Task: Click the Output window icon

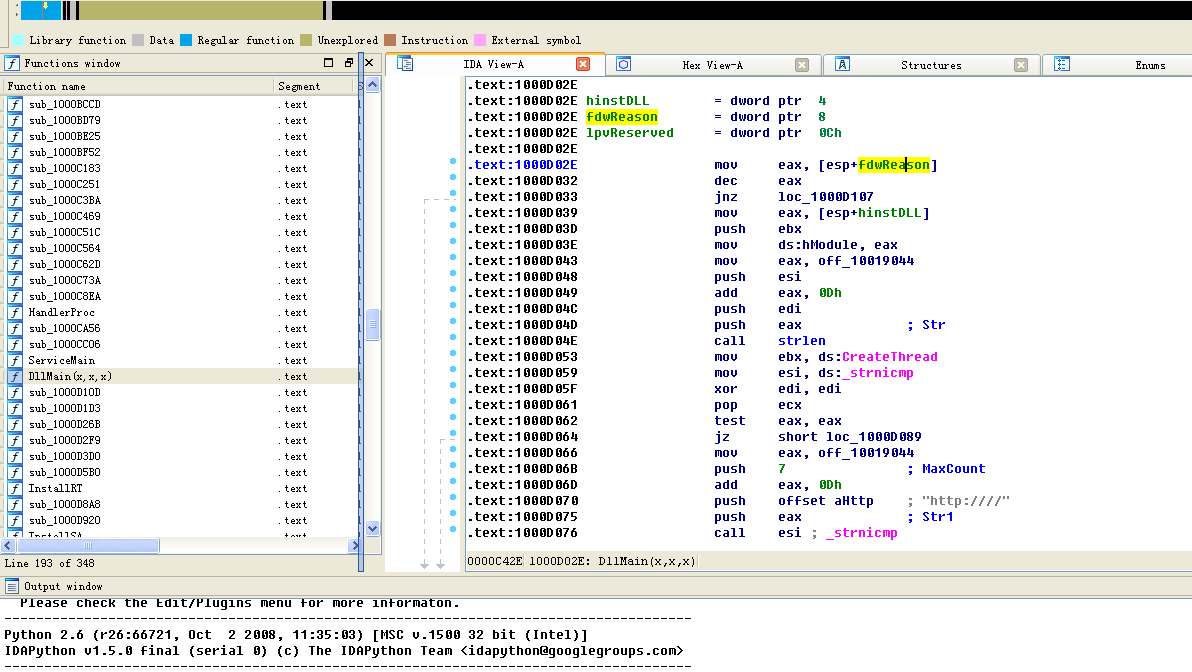Action: (x=12, y=586)
